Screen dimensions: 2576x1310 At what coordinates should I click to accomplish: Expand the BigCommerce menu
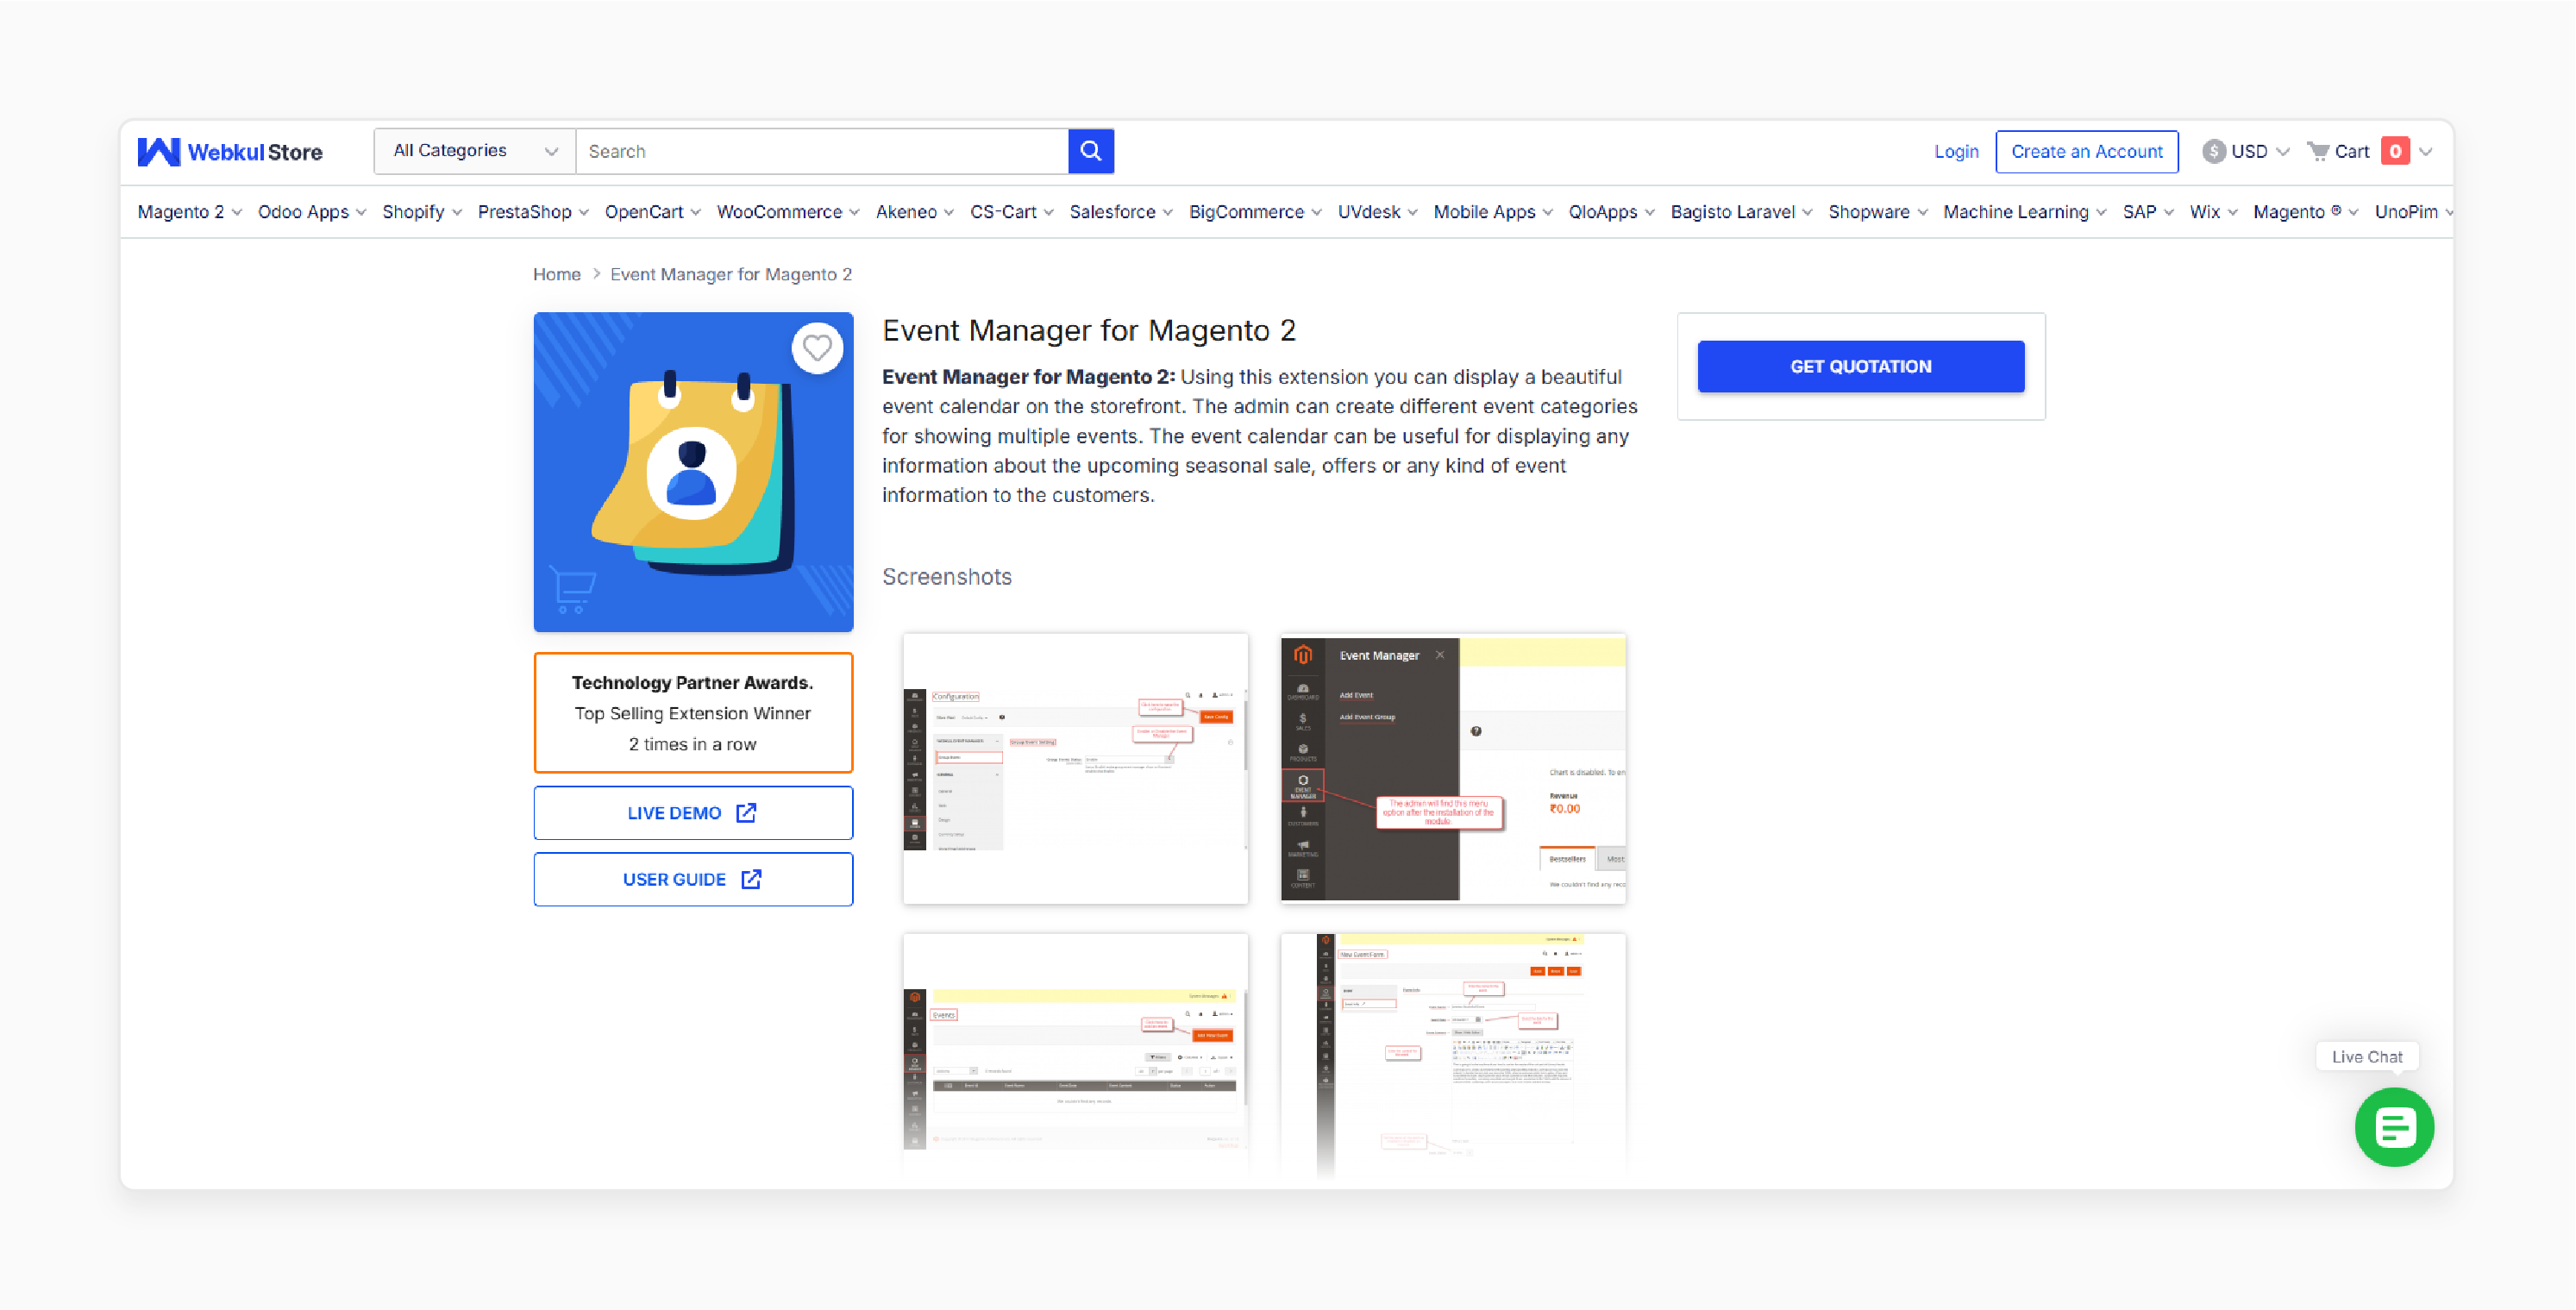(1255, 212)
